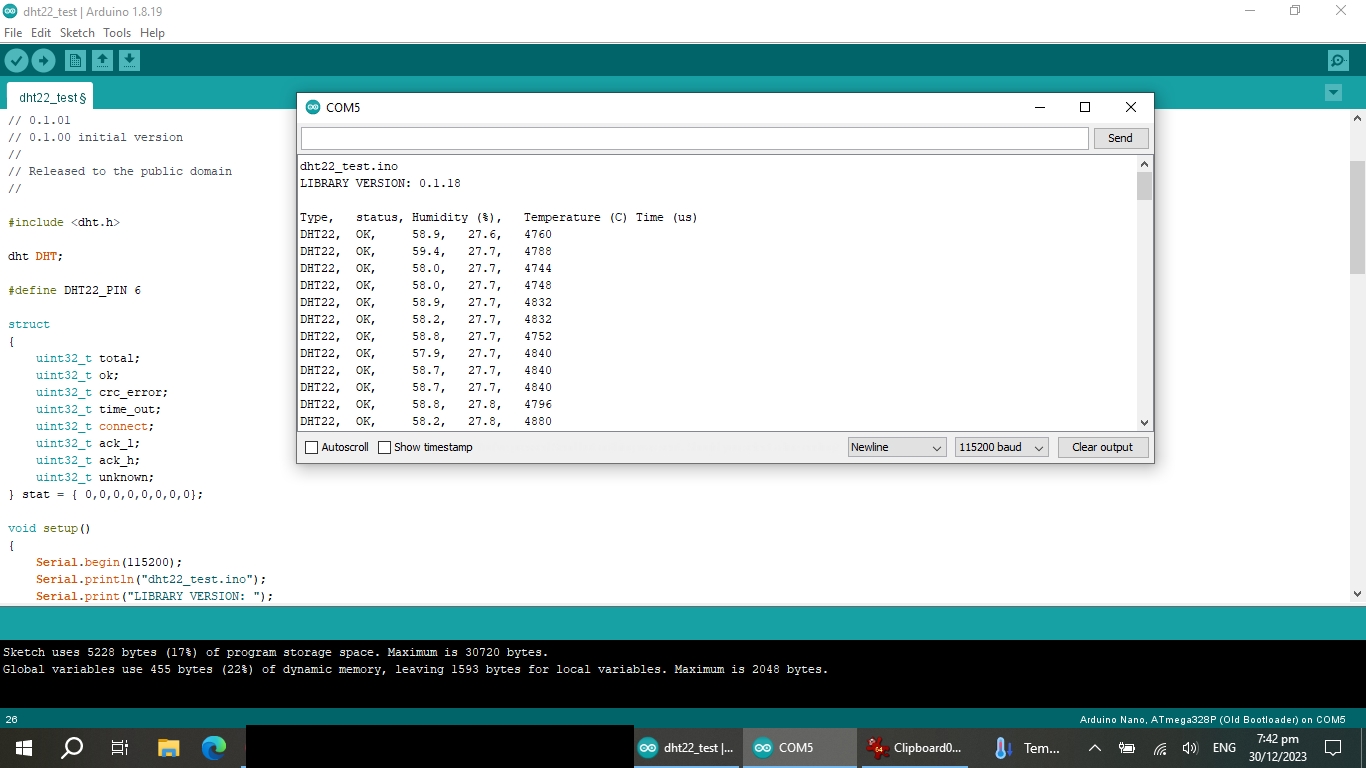Viewport: 1366px width, 768px height.
Task: Launch Microsoft Edge from the taskbar
Action: pos(214,747)
